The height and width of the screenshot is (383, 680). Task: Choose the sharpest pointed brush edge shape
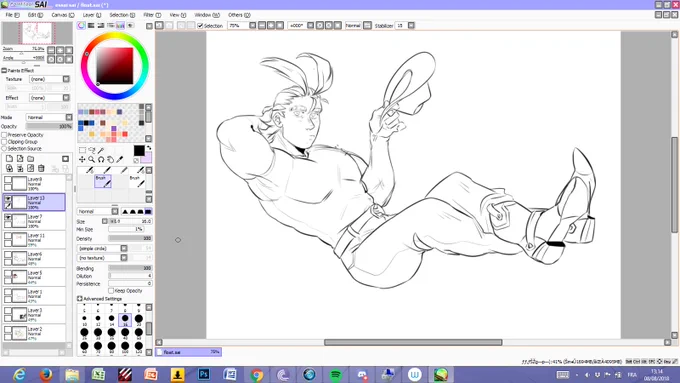click(125, 212)
